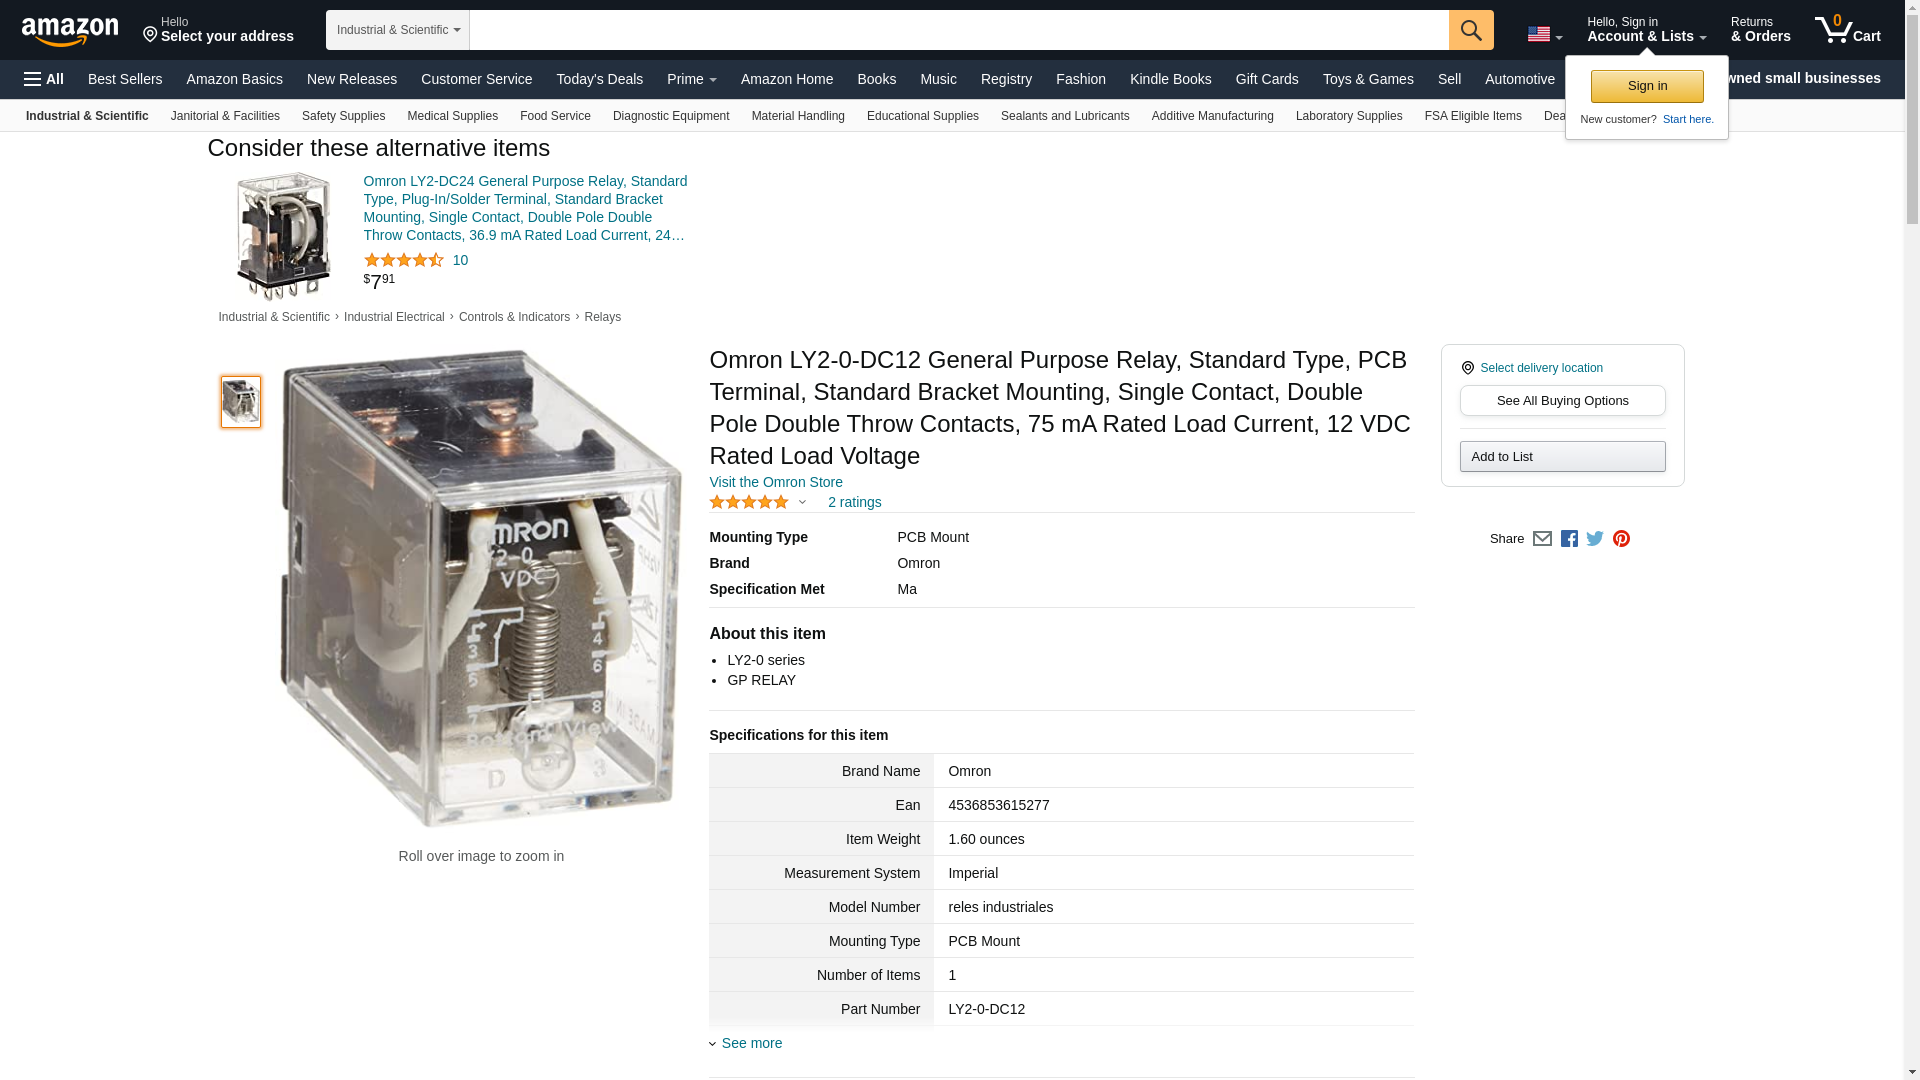The height and width of the screenshot is (1080, 1920).
Task: Share on Facebook icon
Action: pyautogui.click(x=1569, y=539)
